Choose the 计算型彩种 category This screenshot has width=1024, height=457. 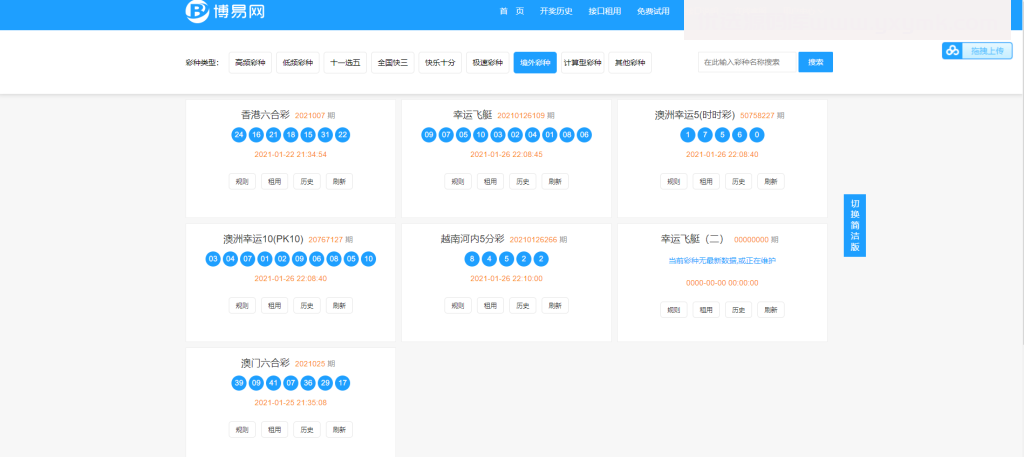(582, 63)
